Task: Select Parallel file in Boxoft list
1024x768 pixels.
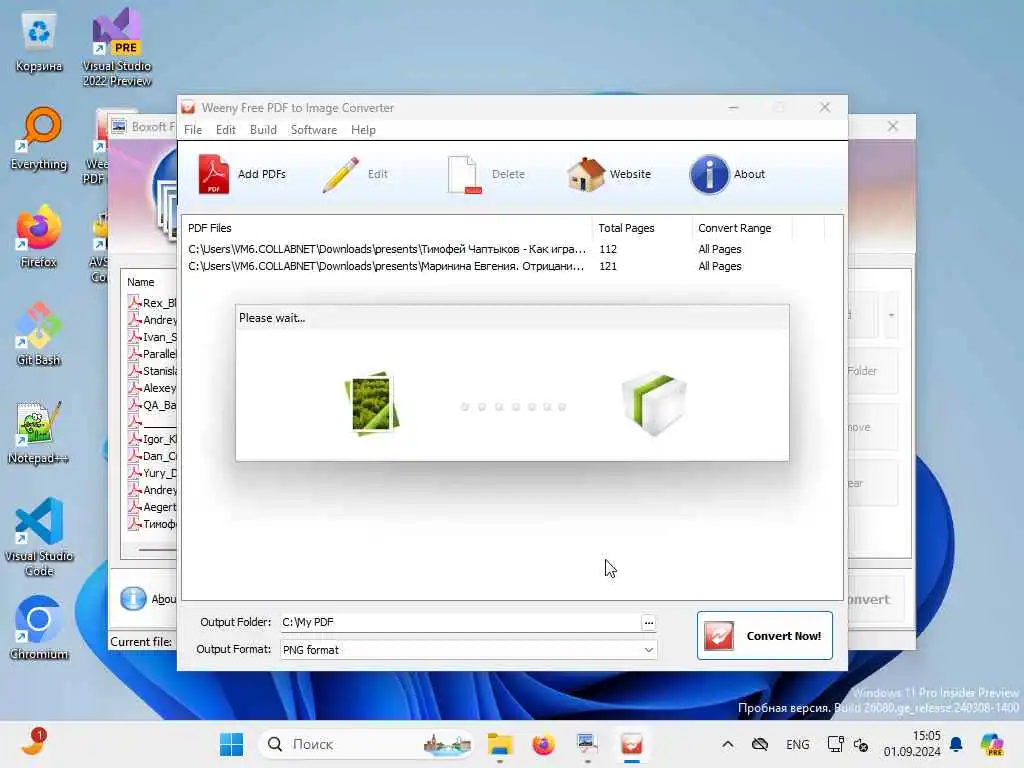Action: click(x=152, y=354)
